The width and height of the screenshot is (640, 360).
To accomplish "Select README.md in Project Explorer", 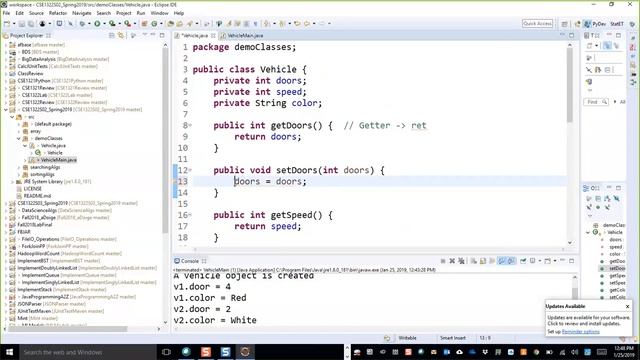I will coord(37,196).
